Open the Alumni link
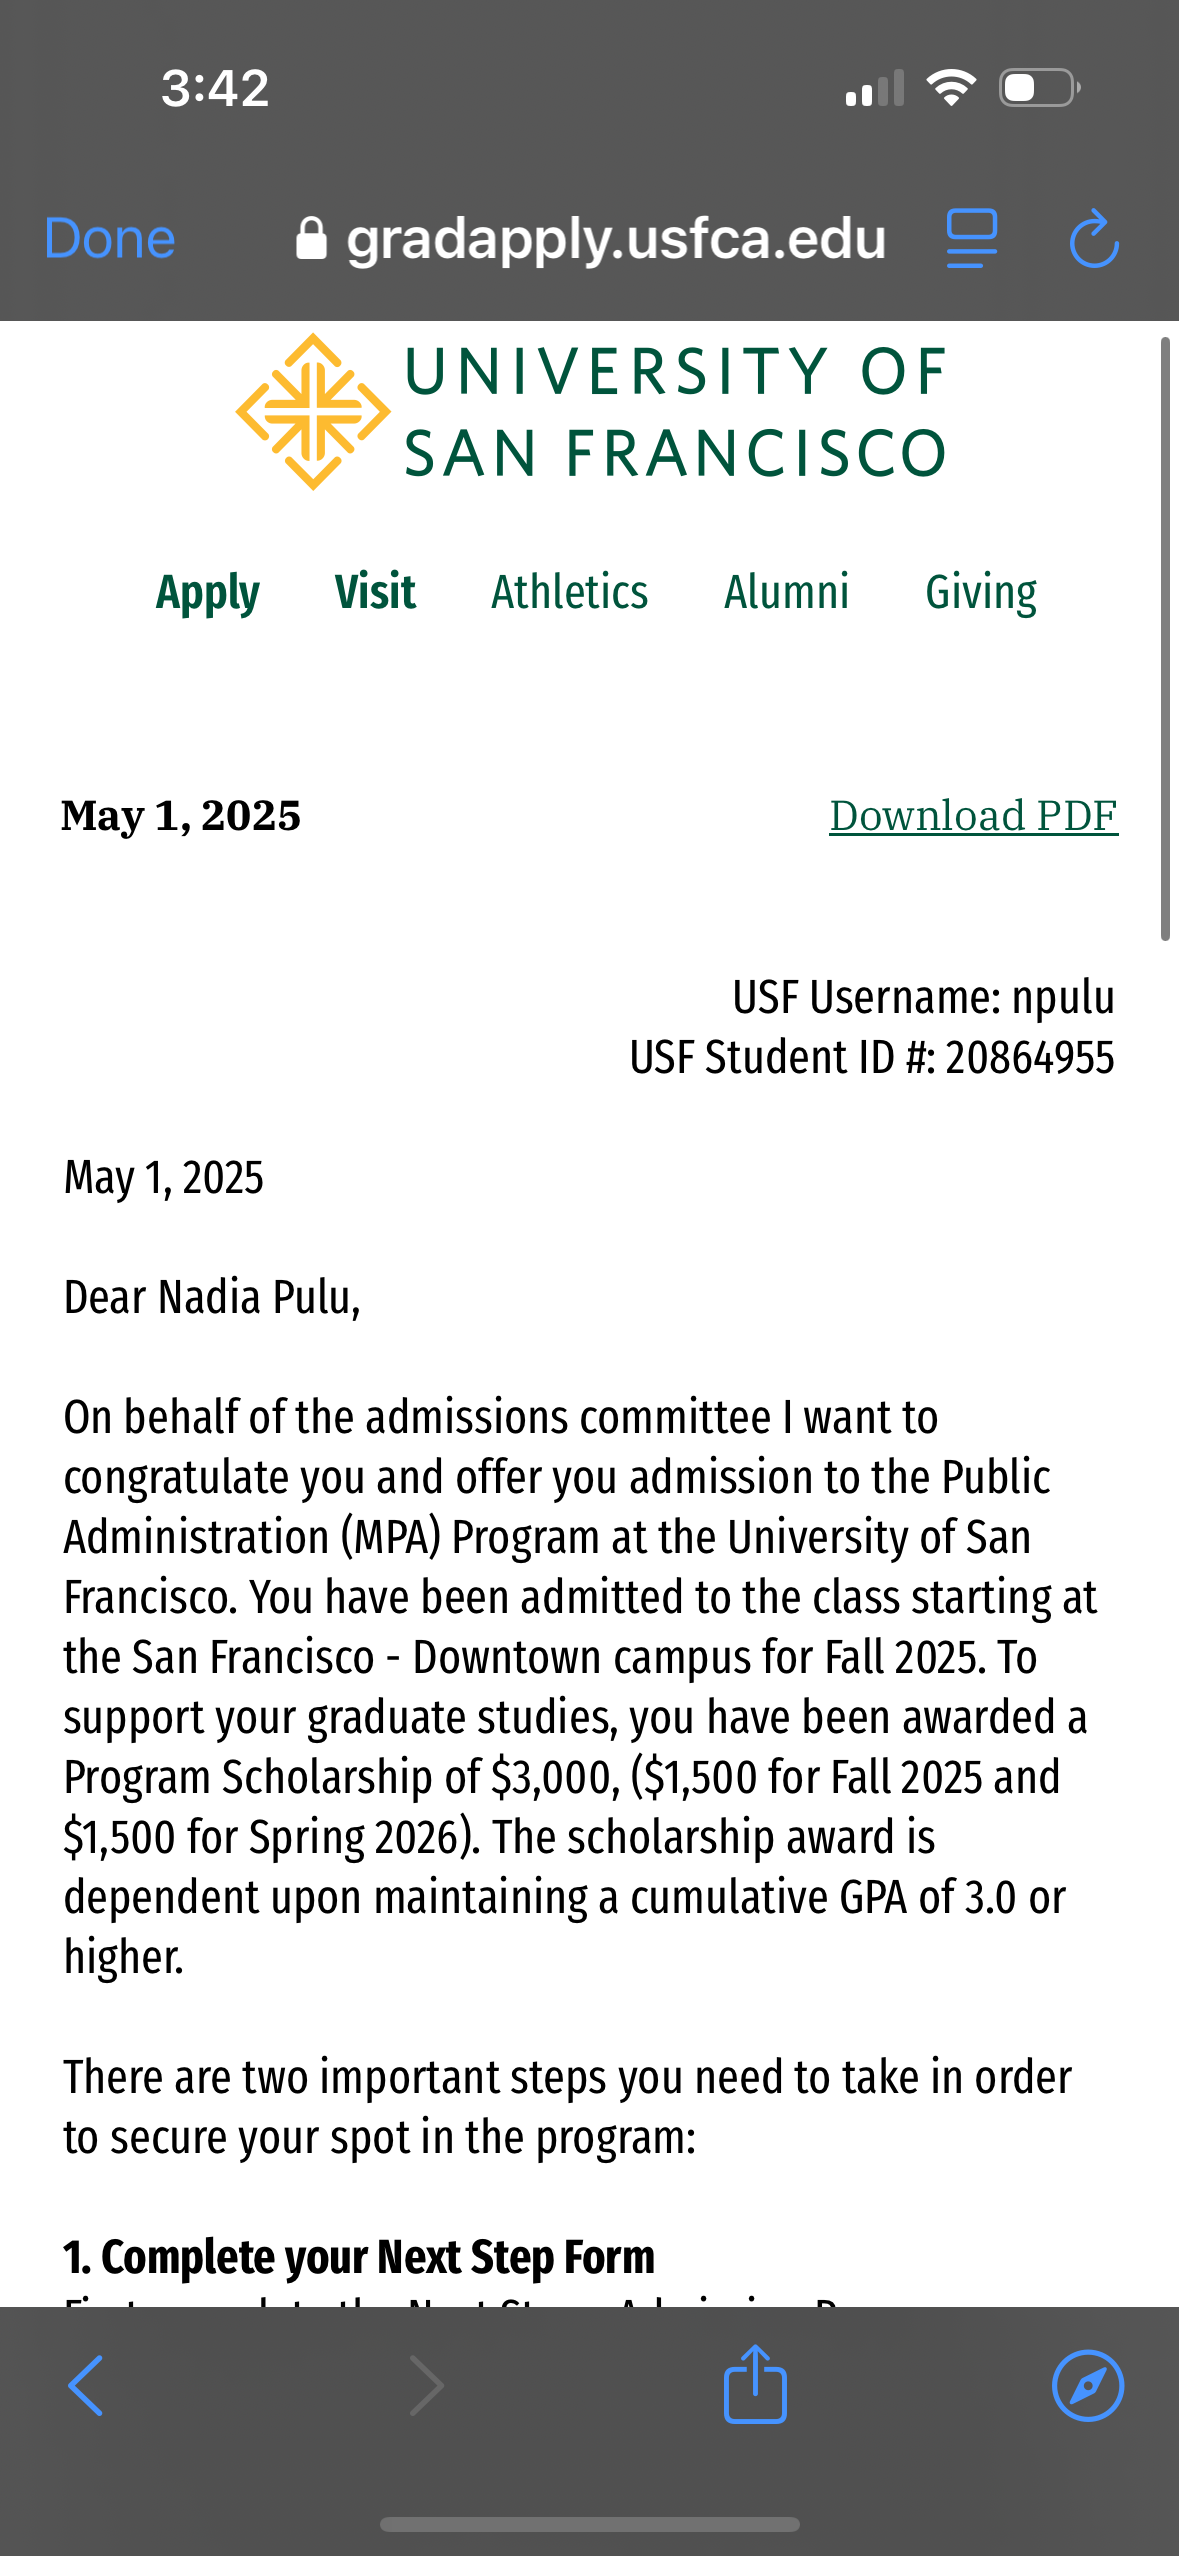 click(787, 592)
